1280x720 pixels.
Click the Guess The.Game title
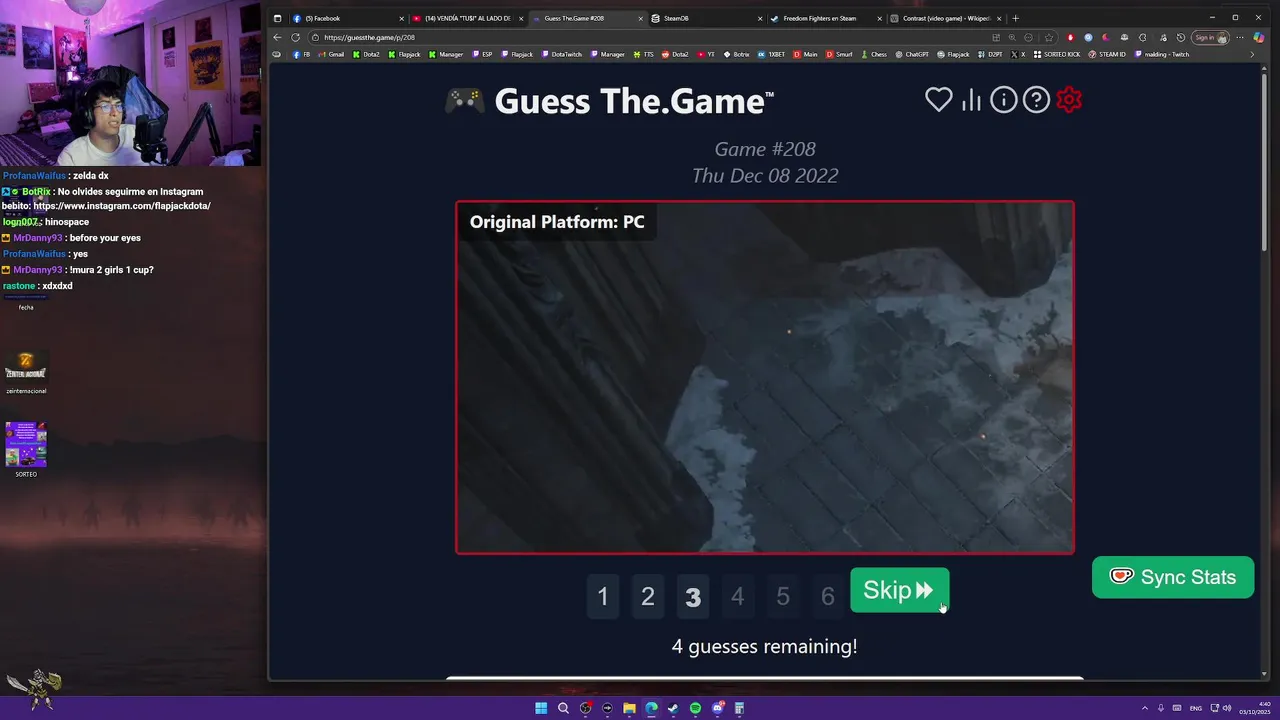[x=634, y=101]
